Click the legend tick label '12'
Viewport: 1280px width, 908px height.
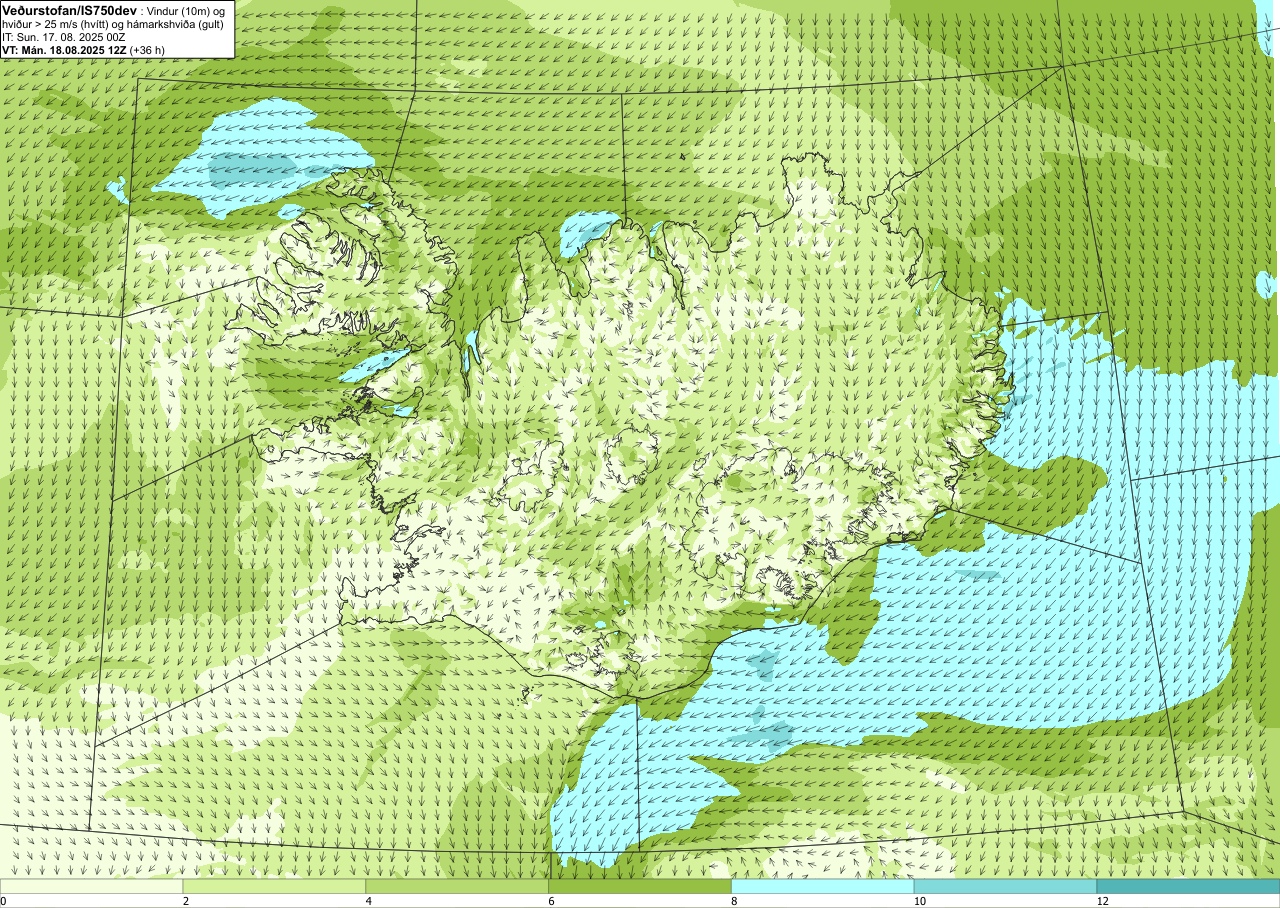pos(1101,901)
